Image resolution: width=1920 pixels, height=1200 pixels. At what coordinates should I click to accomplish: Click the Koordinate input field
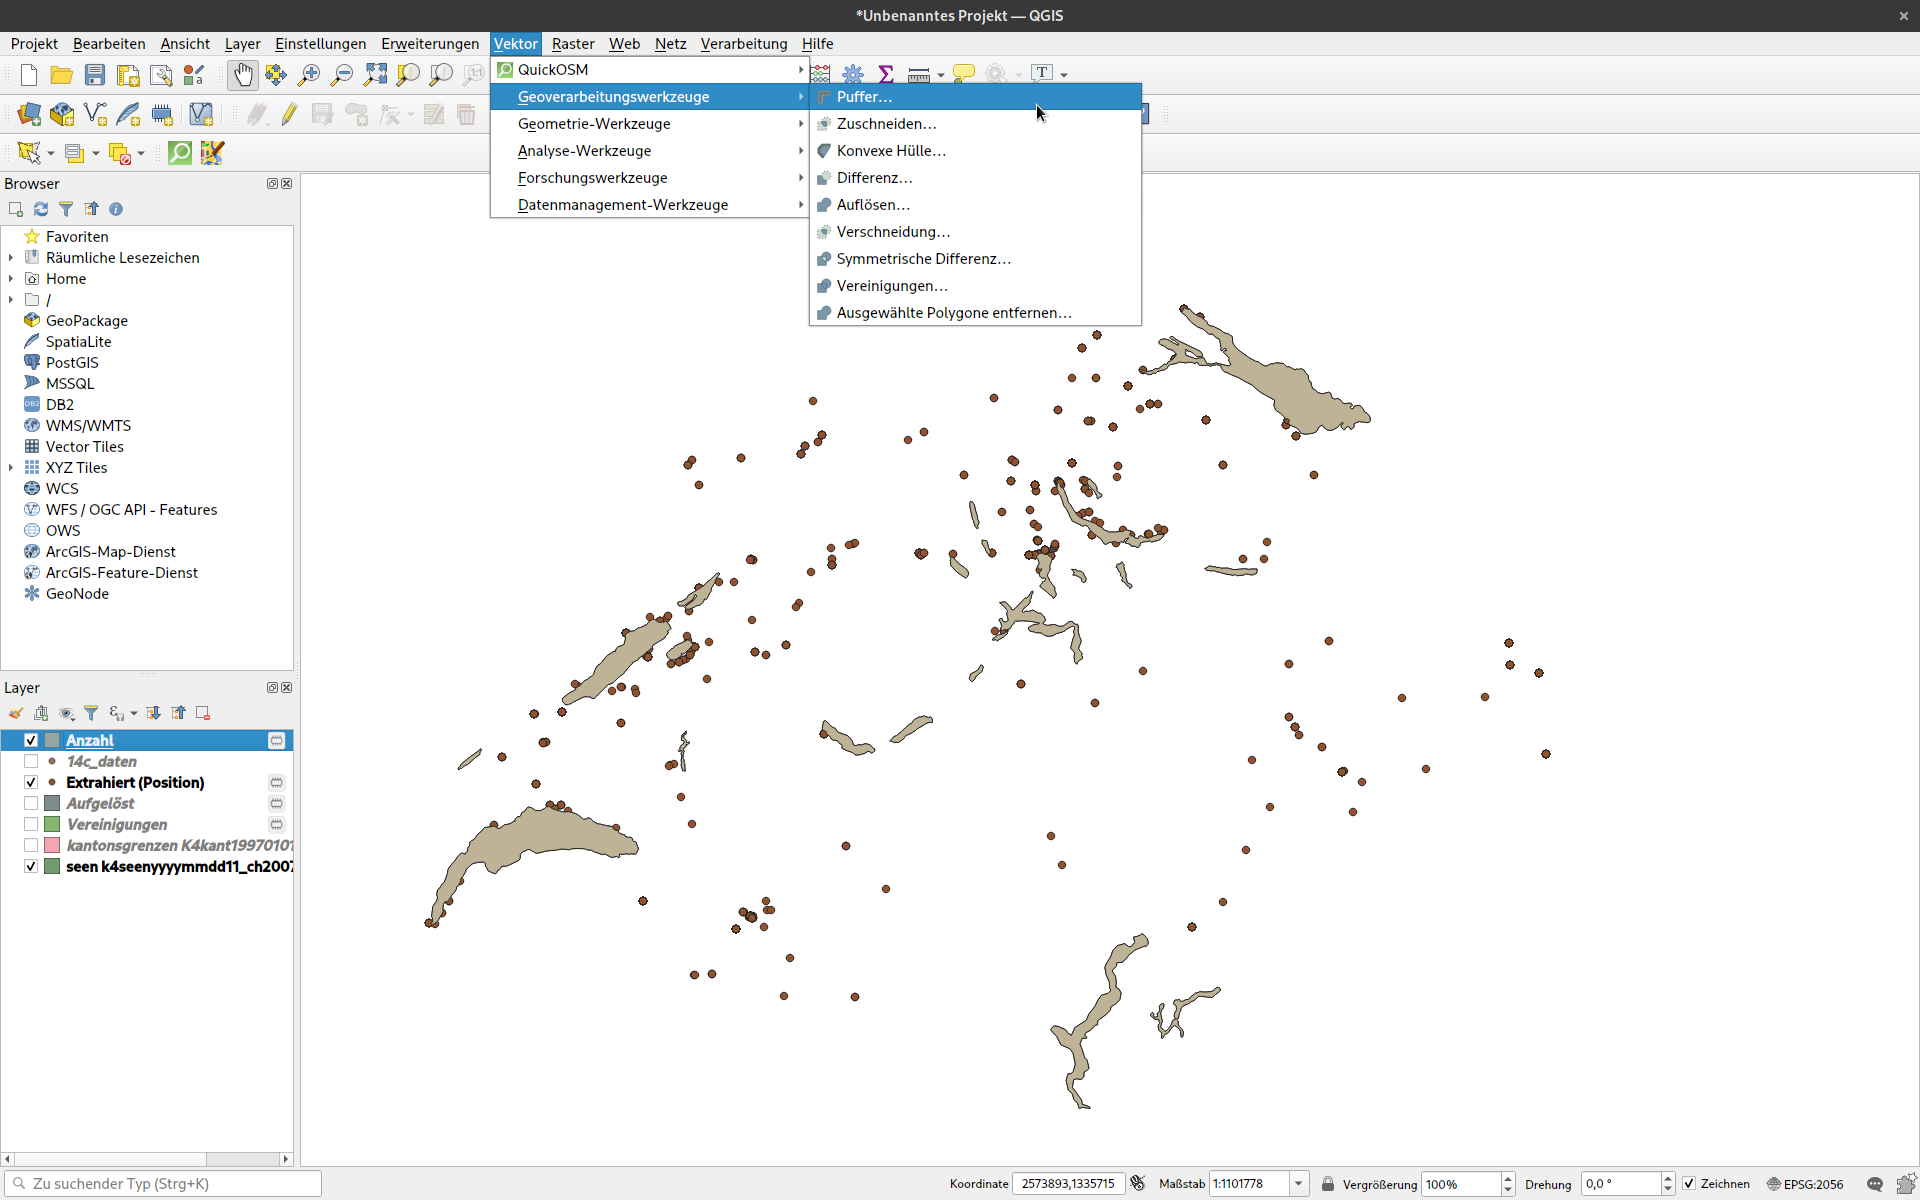click(1069, 1184)
